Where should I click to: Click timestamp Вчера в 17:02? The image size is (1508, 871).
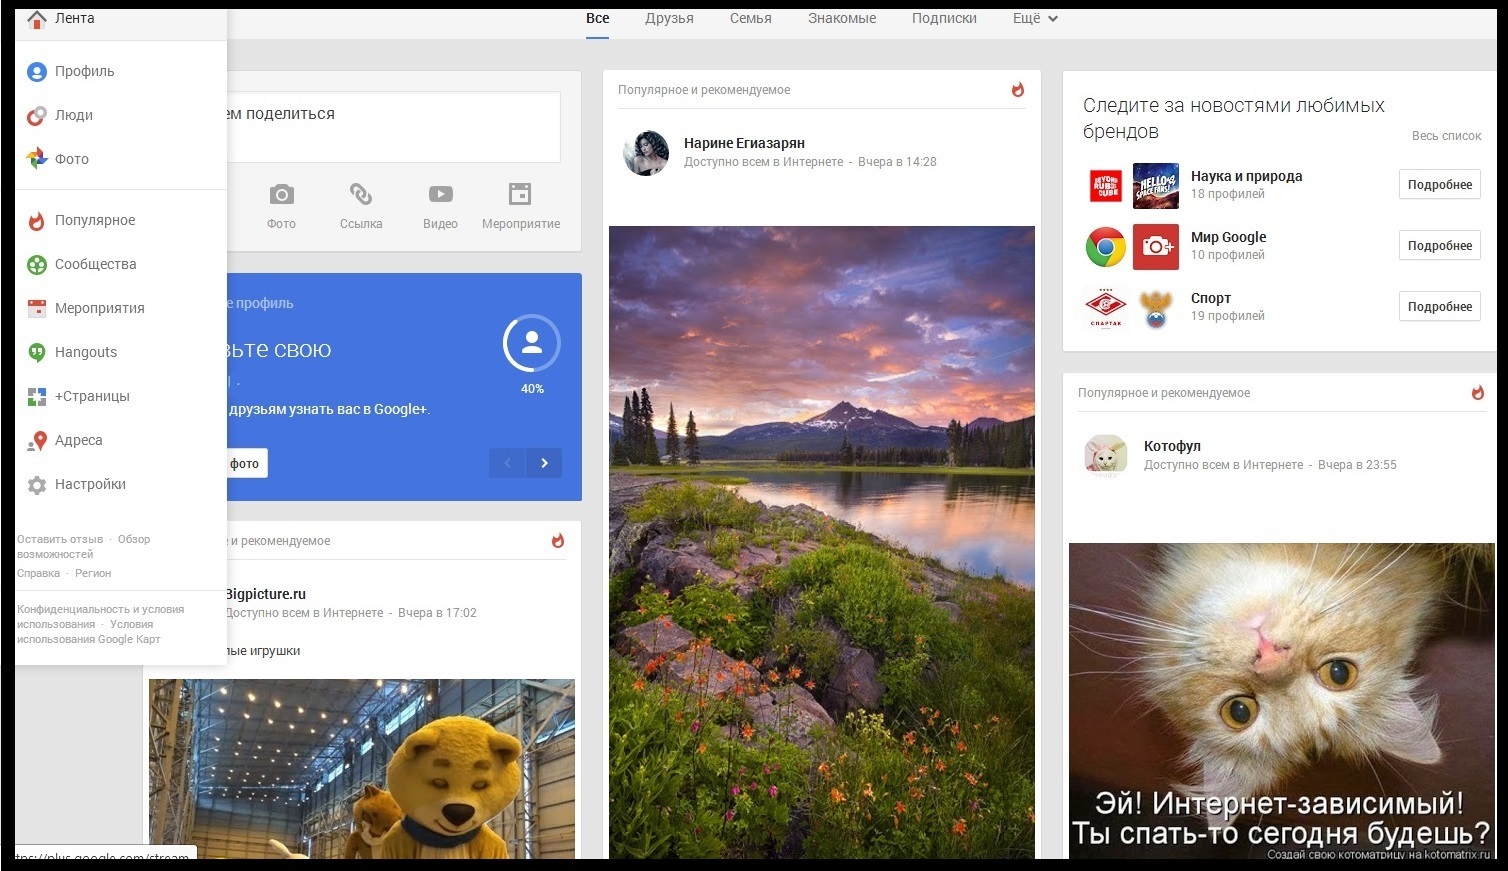437,613
